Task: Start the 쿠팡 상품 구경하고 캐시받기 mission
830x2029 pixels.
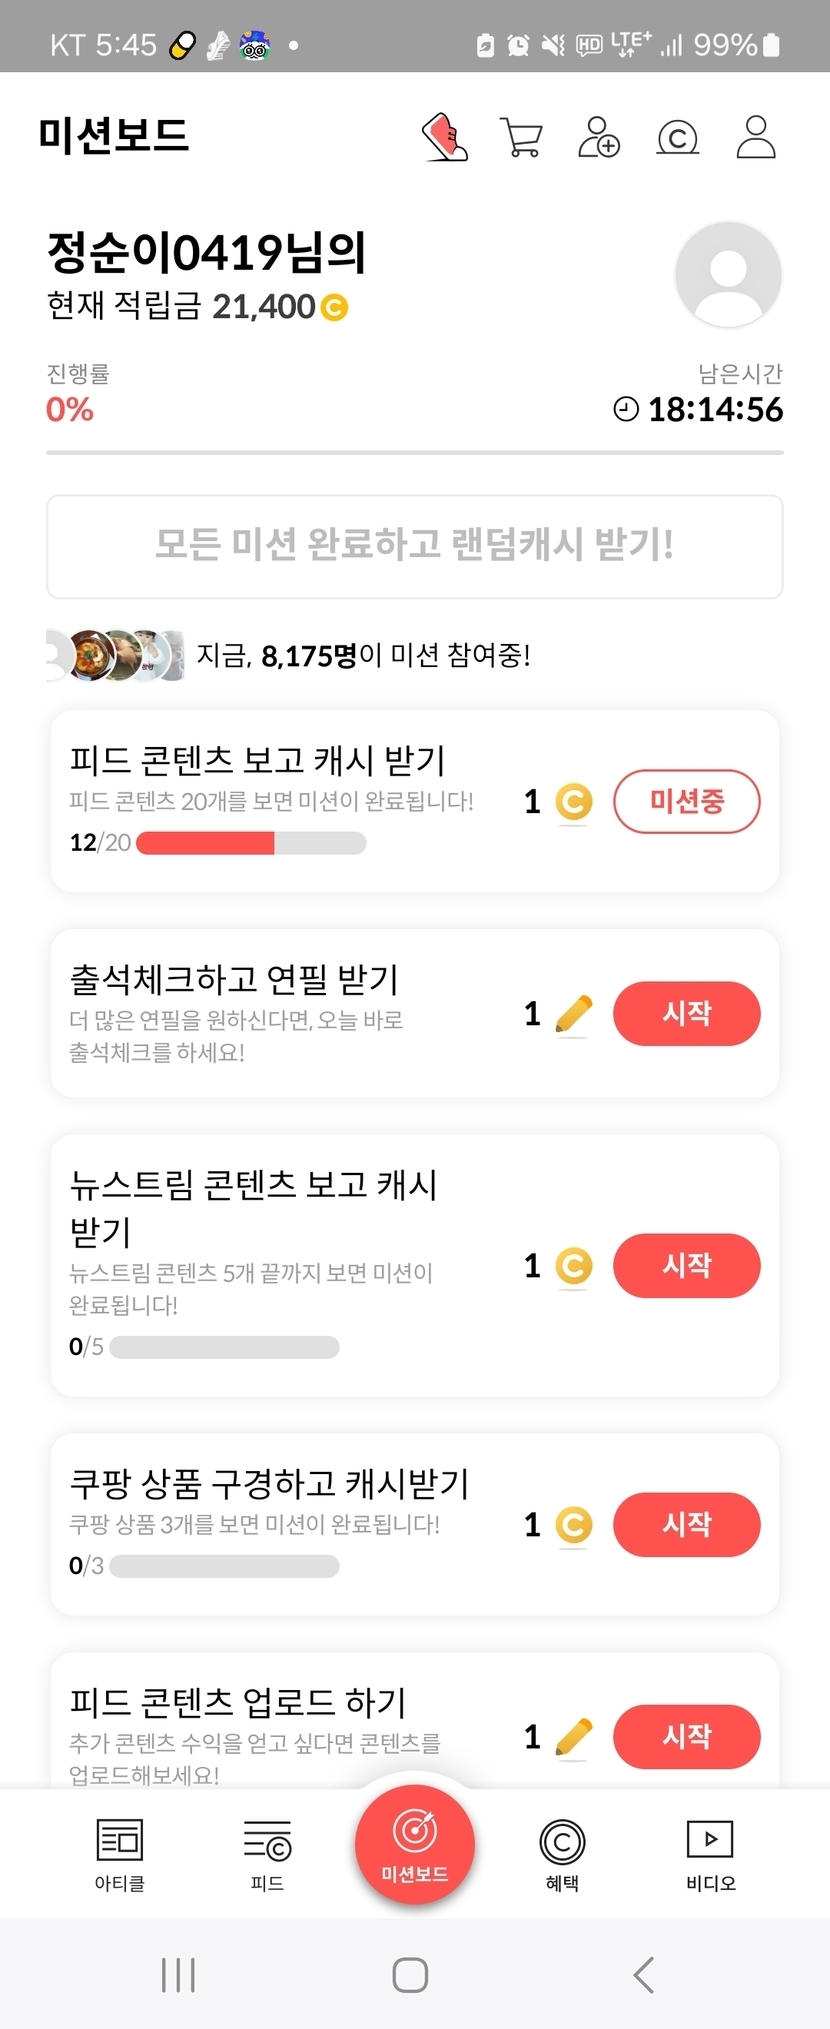Action: 686,1525
